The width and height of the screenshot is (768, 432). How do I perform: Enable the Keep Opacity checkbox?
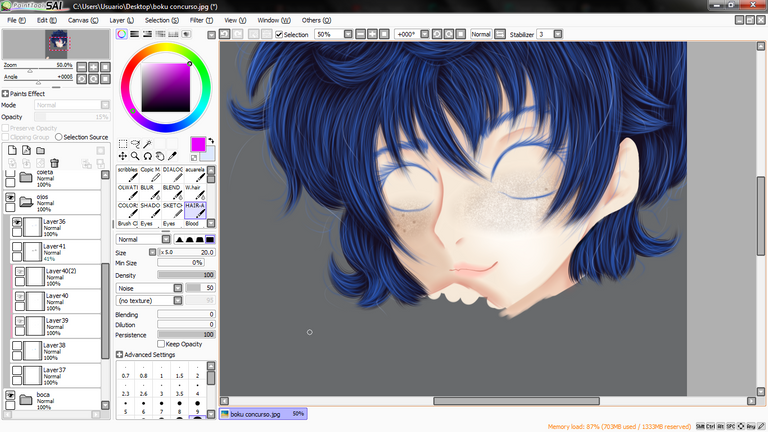[162, 344]
